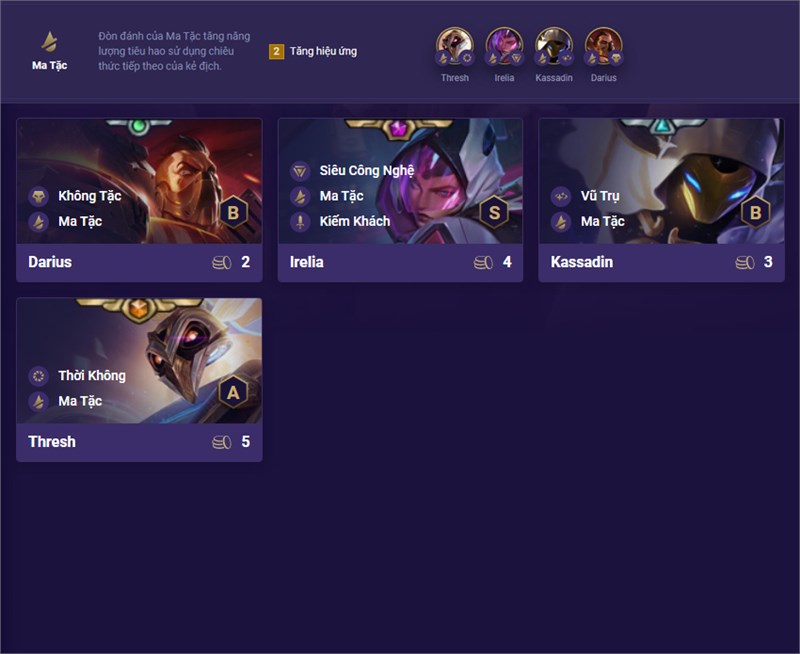Click Siêu Công Nghệ icon on Irelia card

point(300,171)
